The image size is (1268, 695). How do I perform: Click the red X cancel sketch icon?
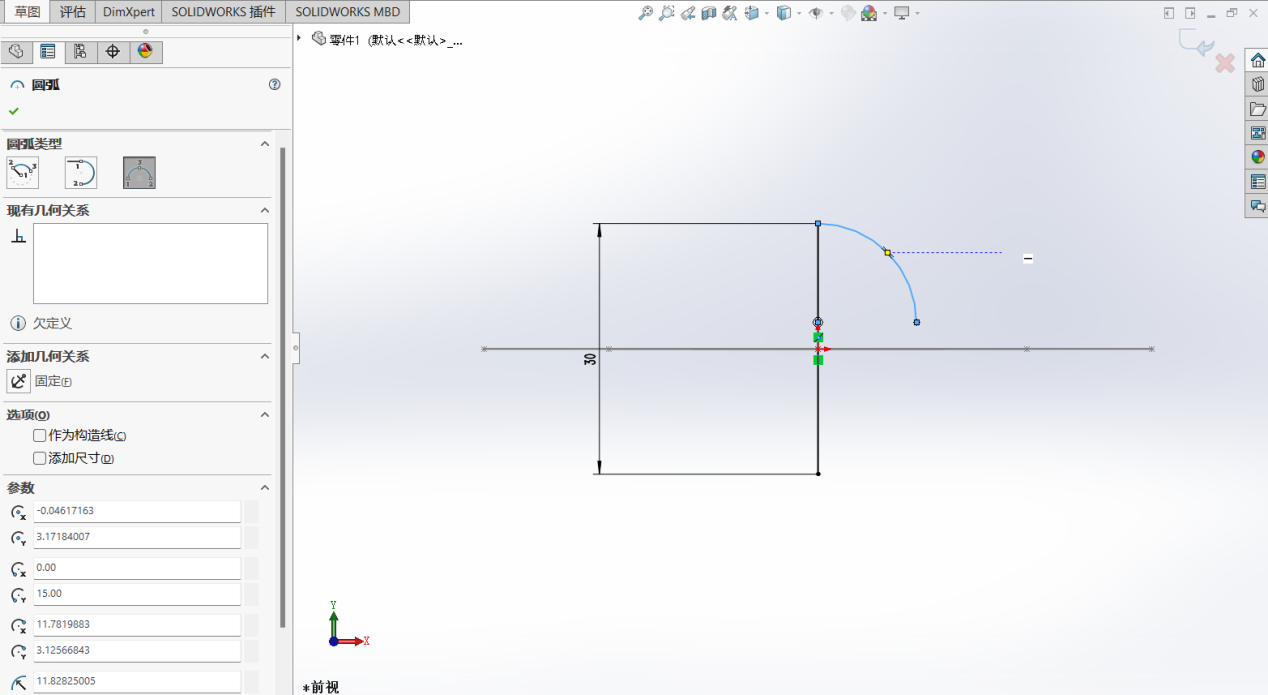coord(1225,63)
